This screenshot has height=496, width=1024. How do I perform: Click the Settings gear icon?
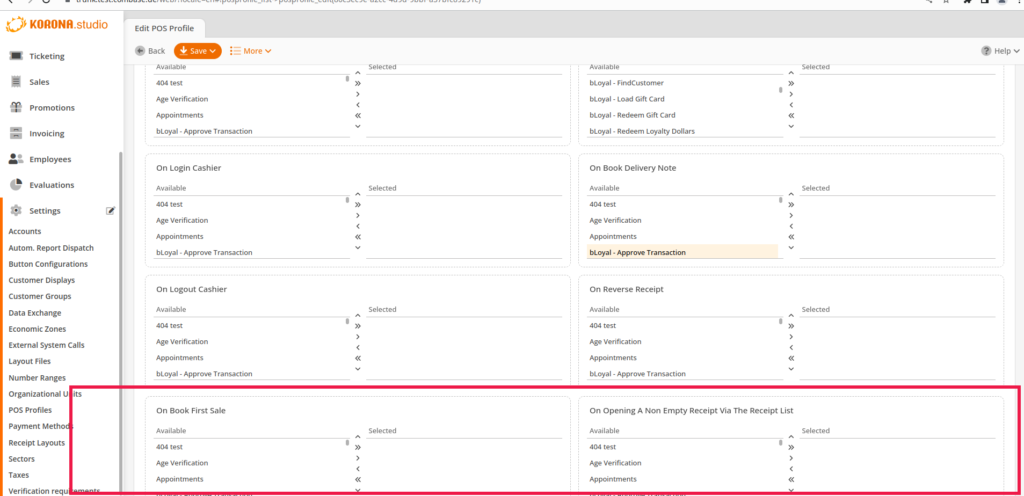point(16,210)
